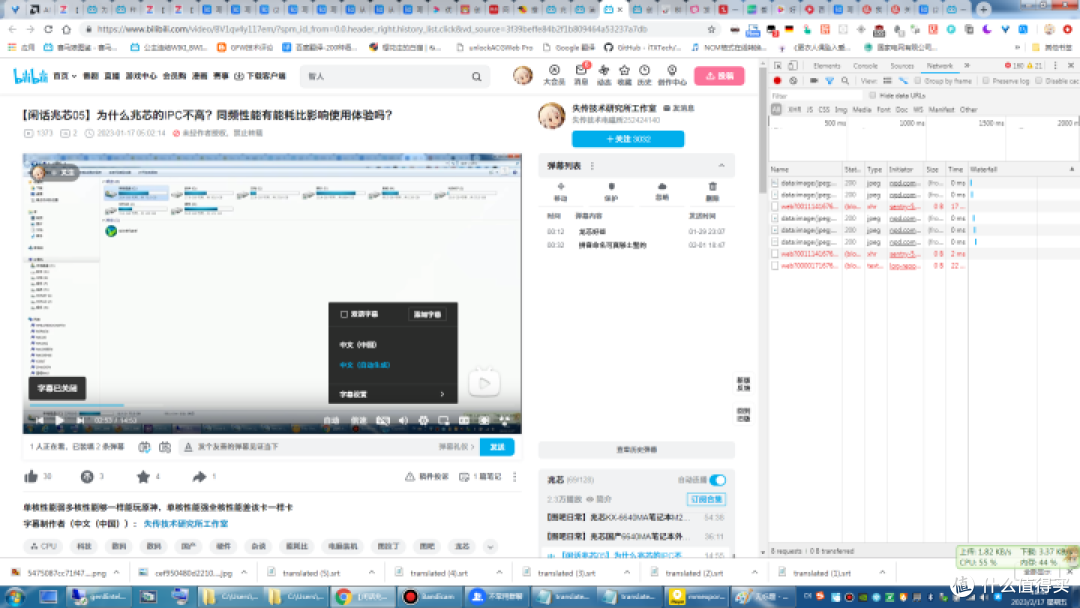Expand more DevTools tabs with double chevron
Image resolution: width=1080 pixels, height=608 pixels.
(966, 65)
